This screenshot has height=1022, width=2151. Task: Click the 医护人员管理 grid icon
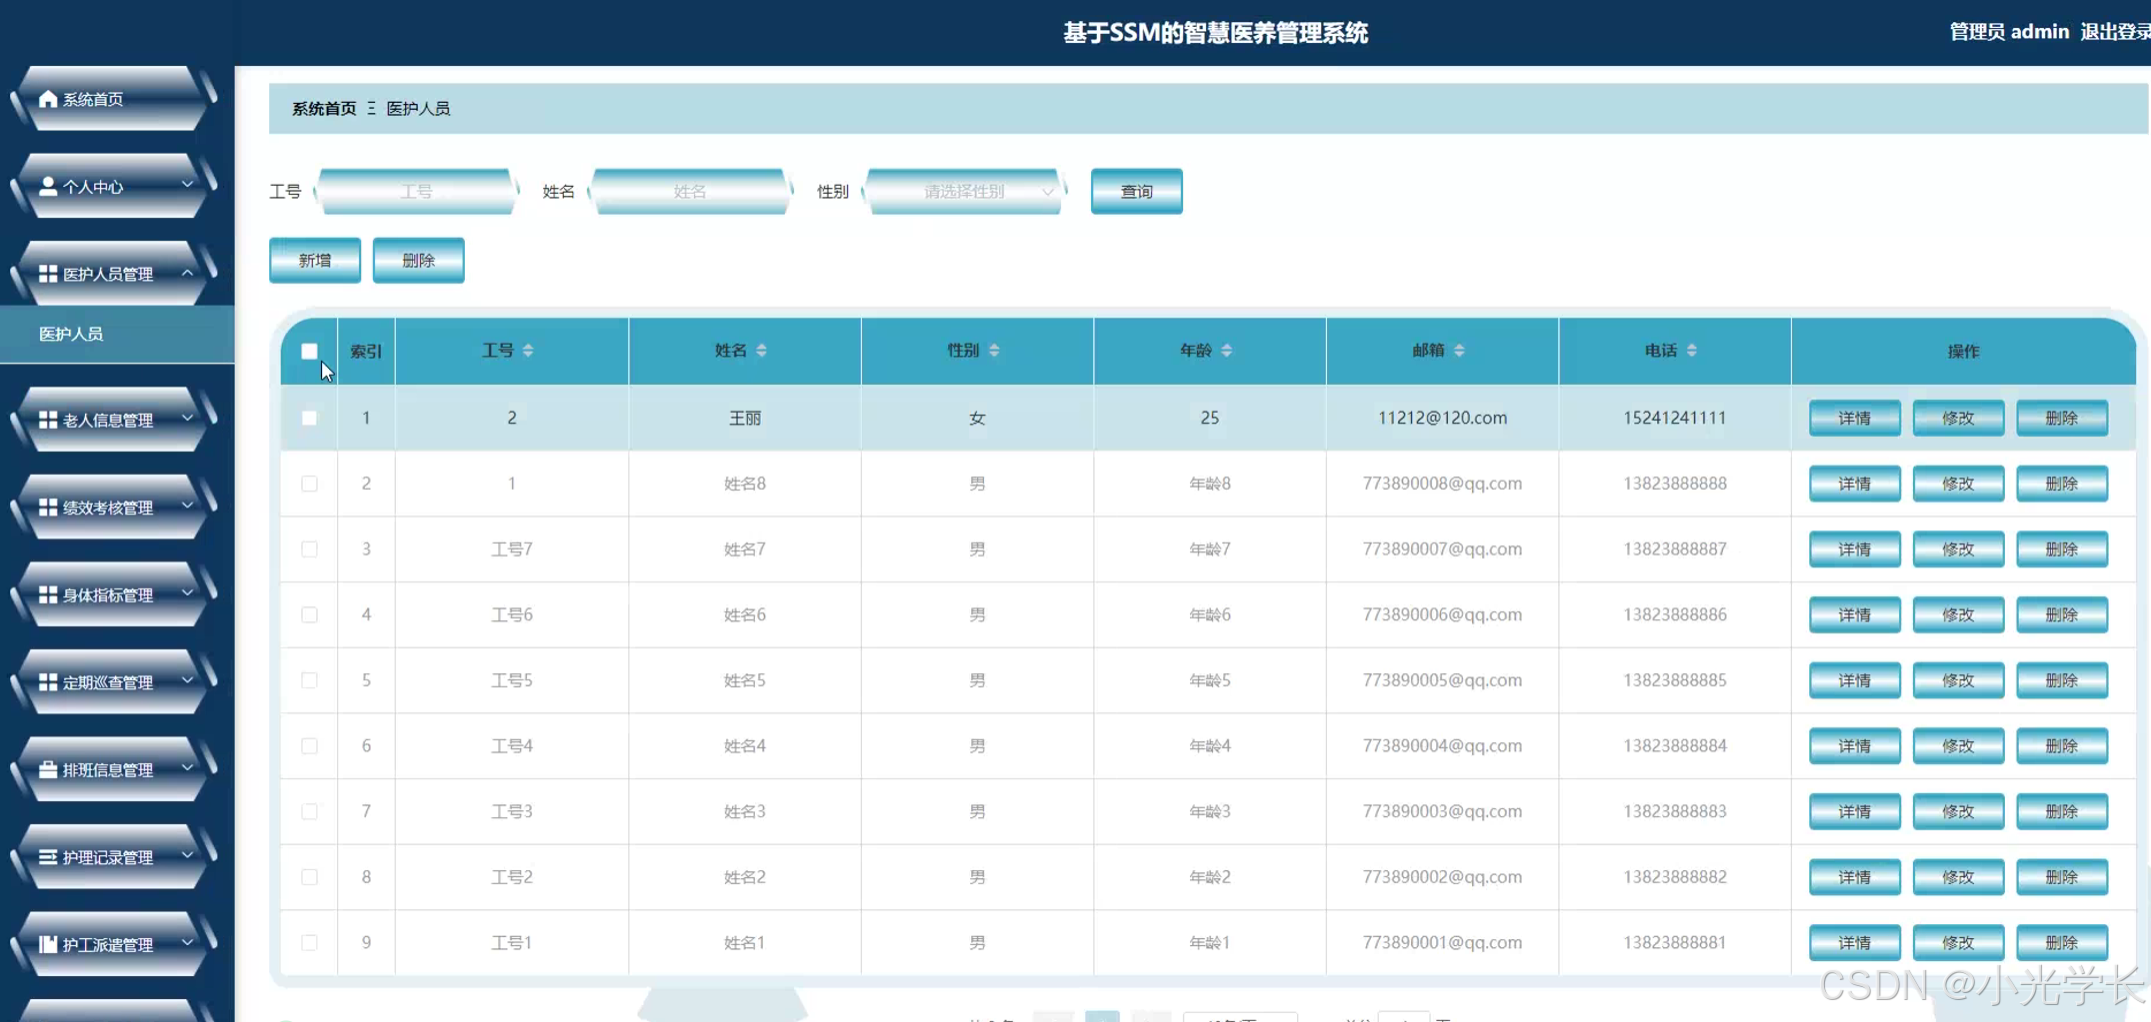(46, 272)
